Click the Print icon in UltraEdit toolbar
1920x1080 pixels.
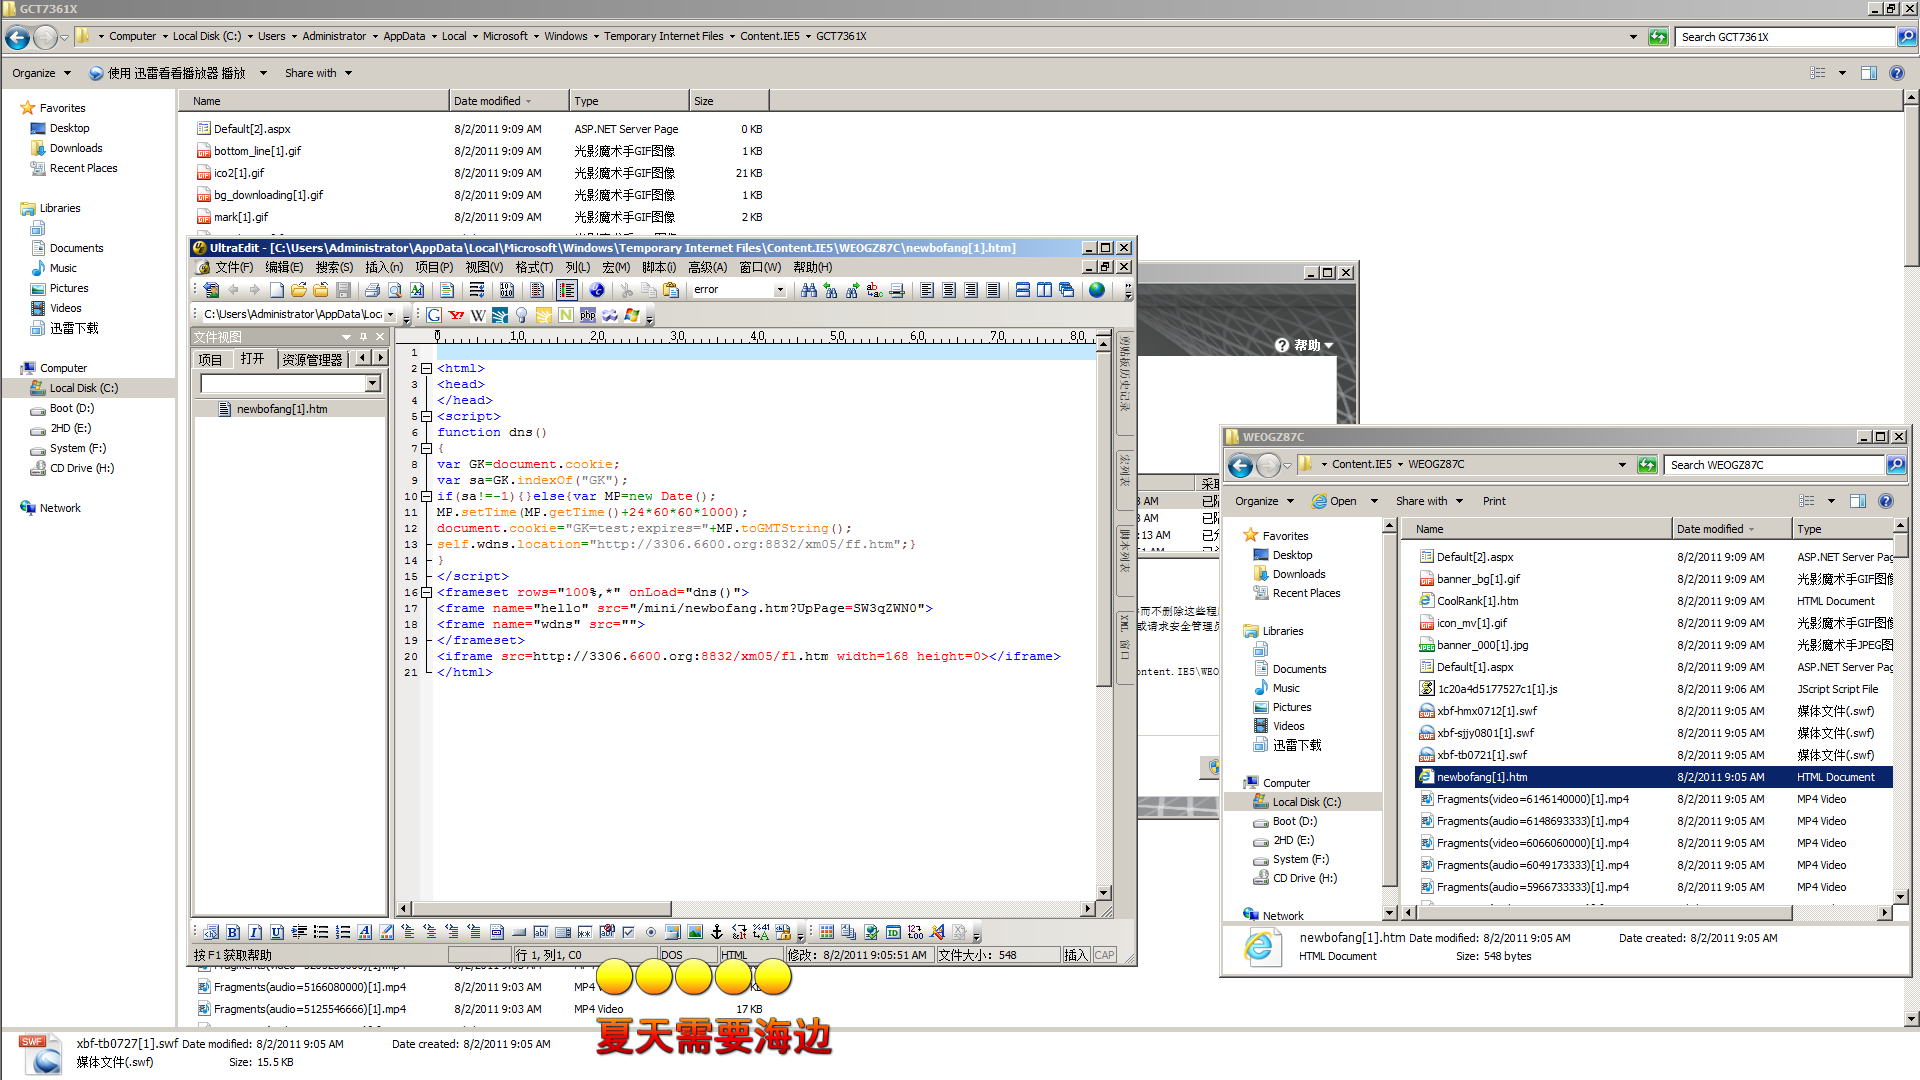372,290
